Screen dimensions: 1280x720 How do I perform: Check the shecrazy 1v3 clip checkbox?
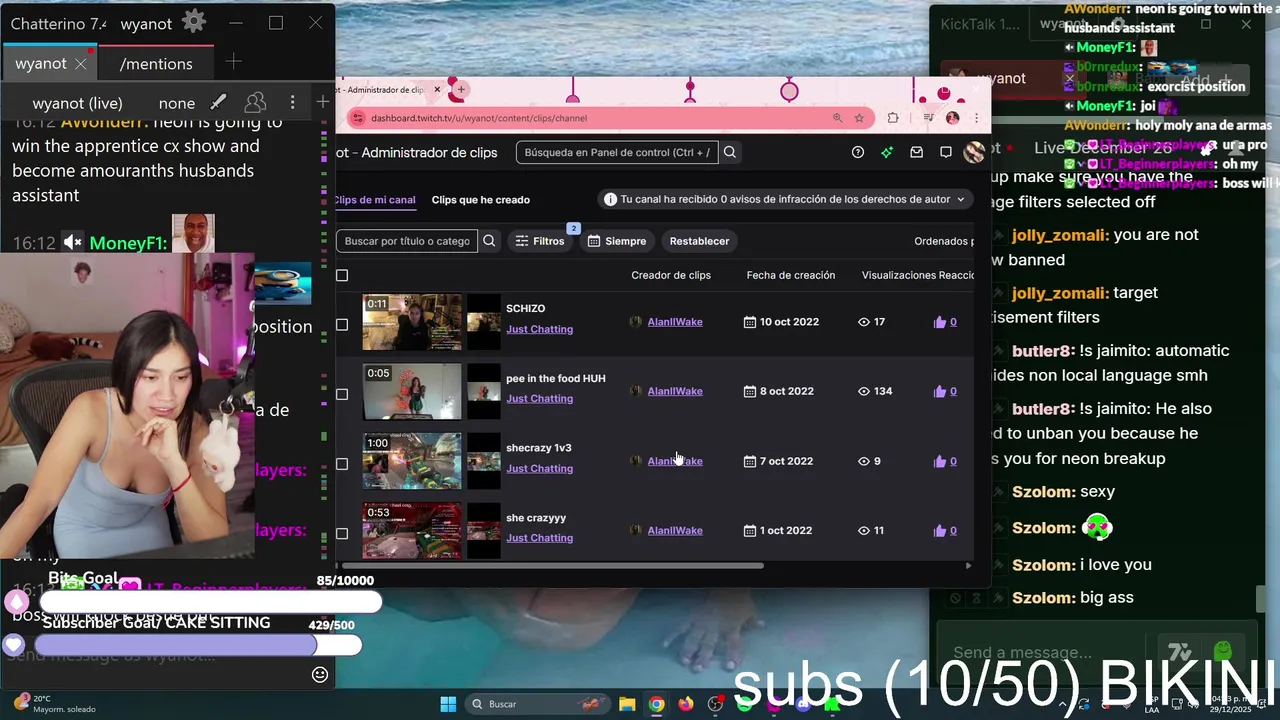tap(342, 464)
